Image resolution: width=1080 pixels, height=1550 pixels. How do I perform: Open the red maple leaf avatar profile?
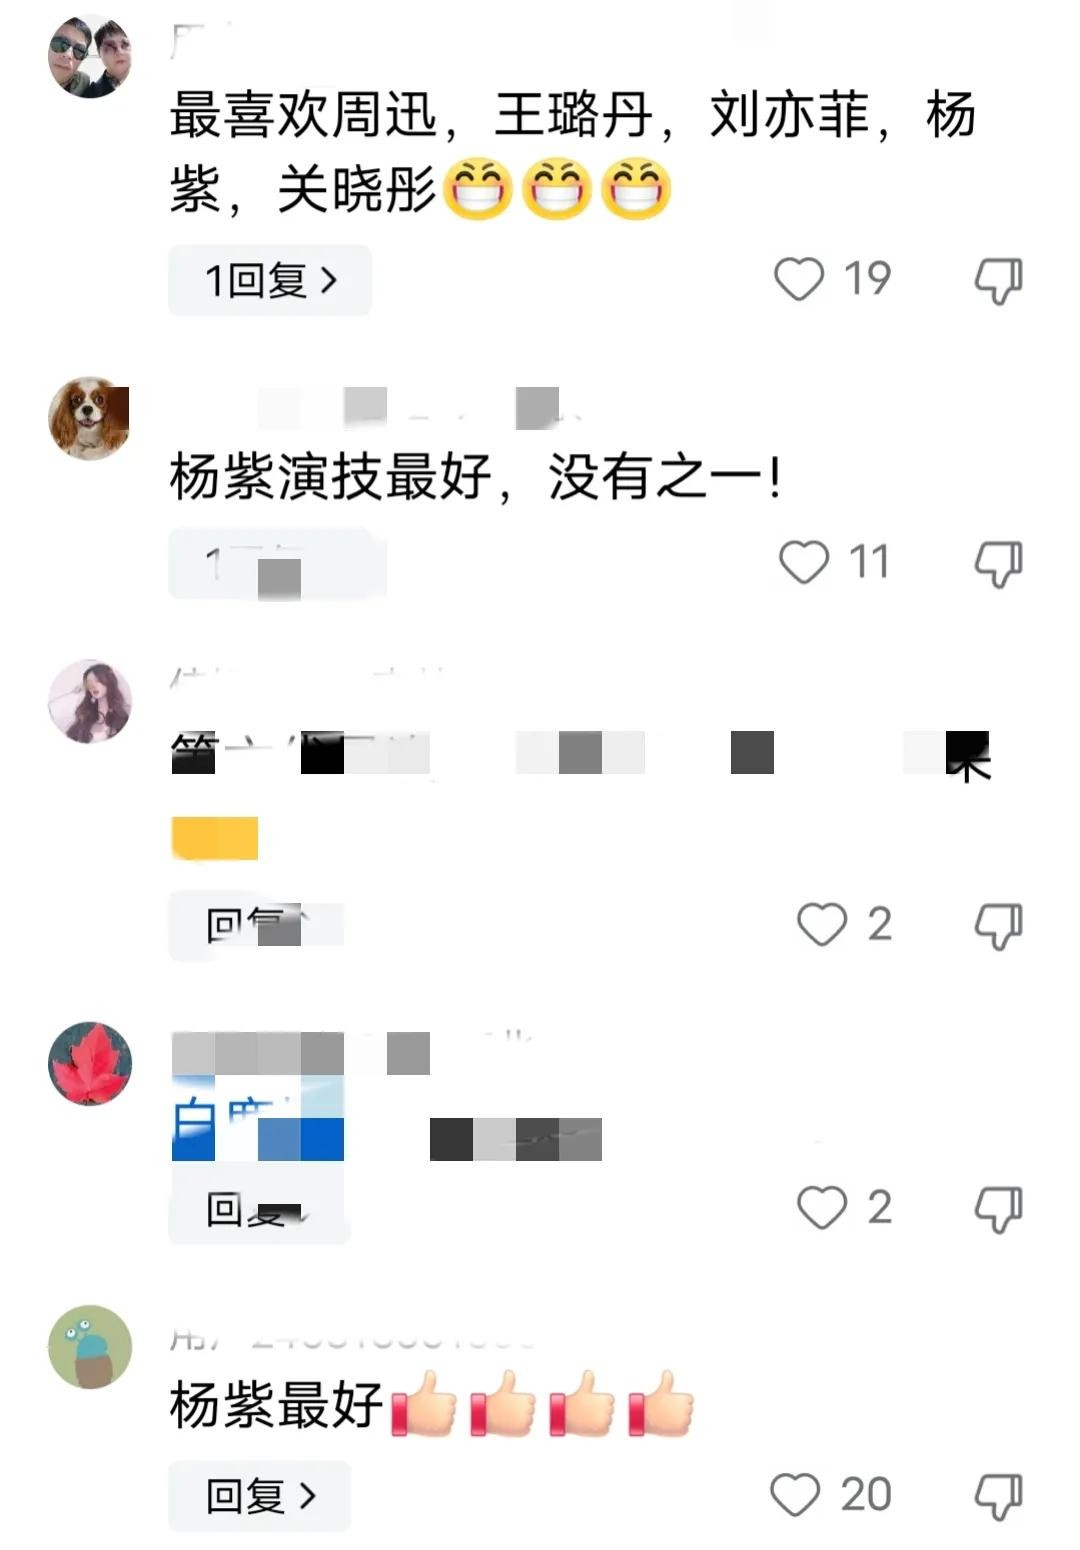(x=90, y=1063)
